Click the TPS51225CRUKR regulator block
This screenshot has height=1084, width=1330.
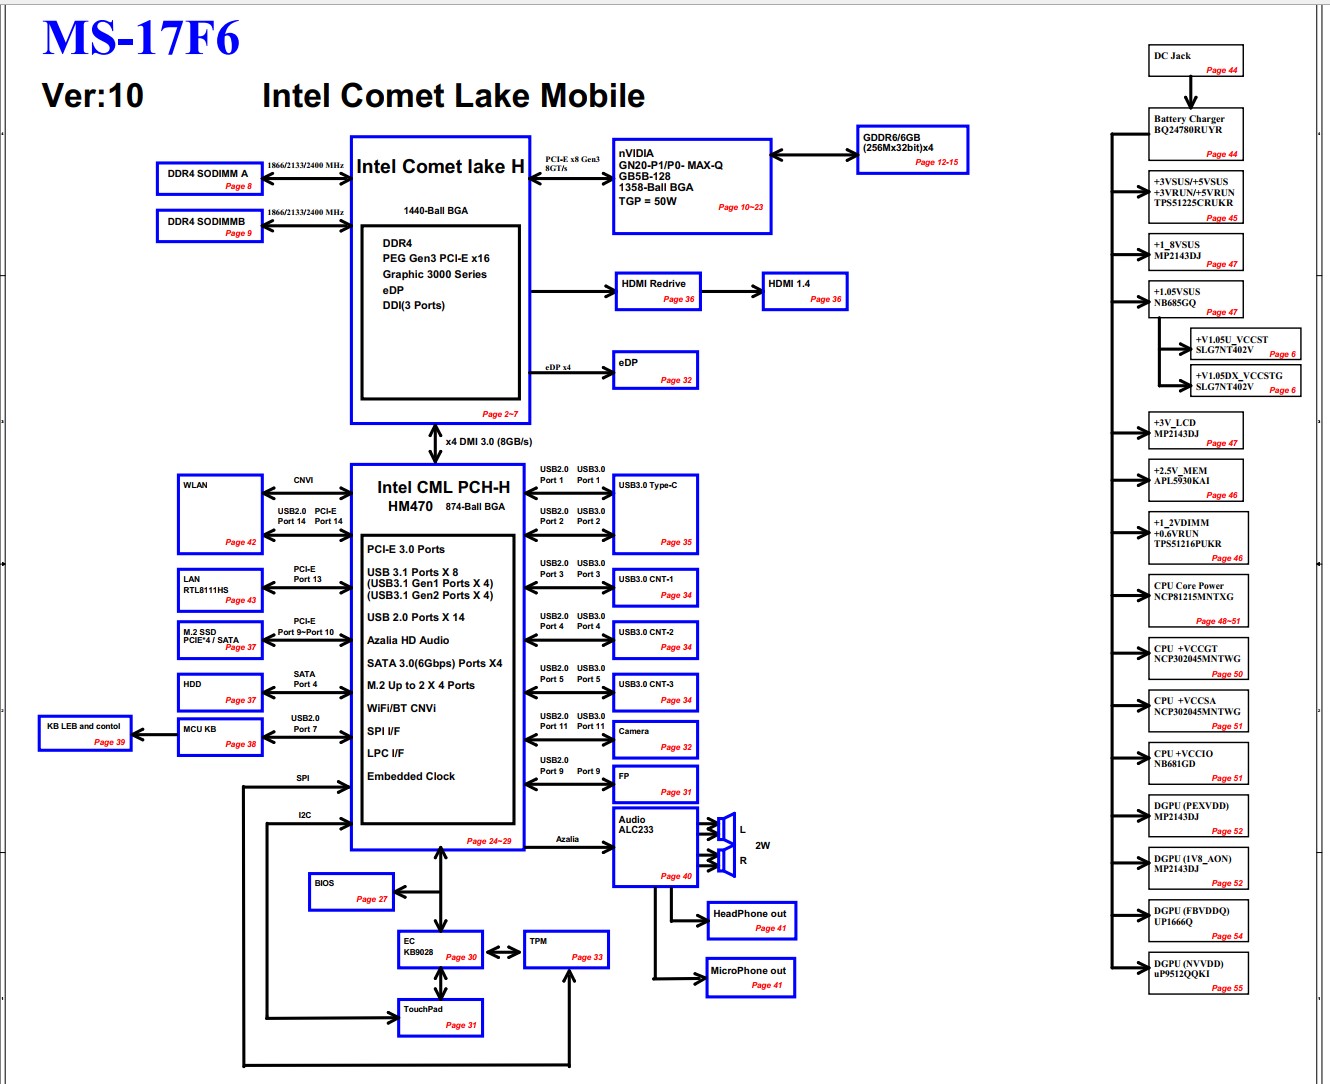(1196, 197)
